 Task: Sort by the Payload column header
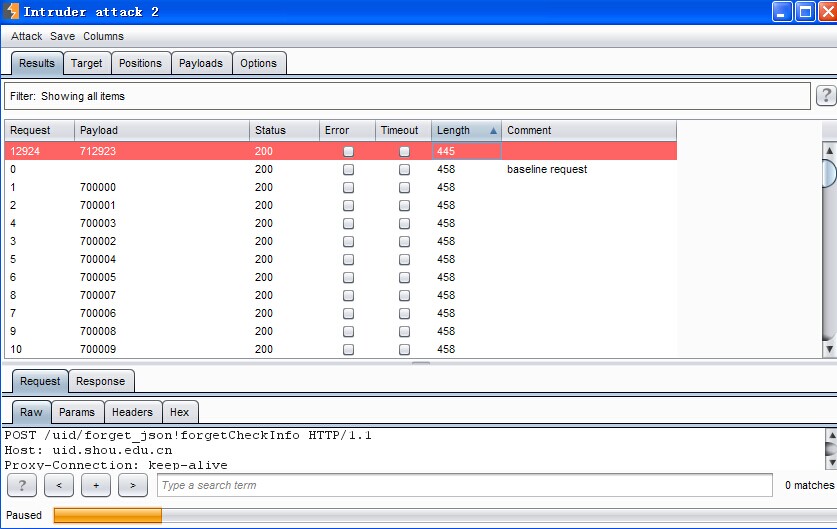pyautogui.click(x=162, y=130)
